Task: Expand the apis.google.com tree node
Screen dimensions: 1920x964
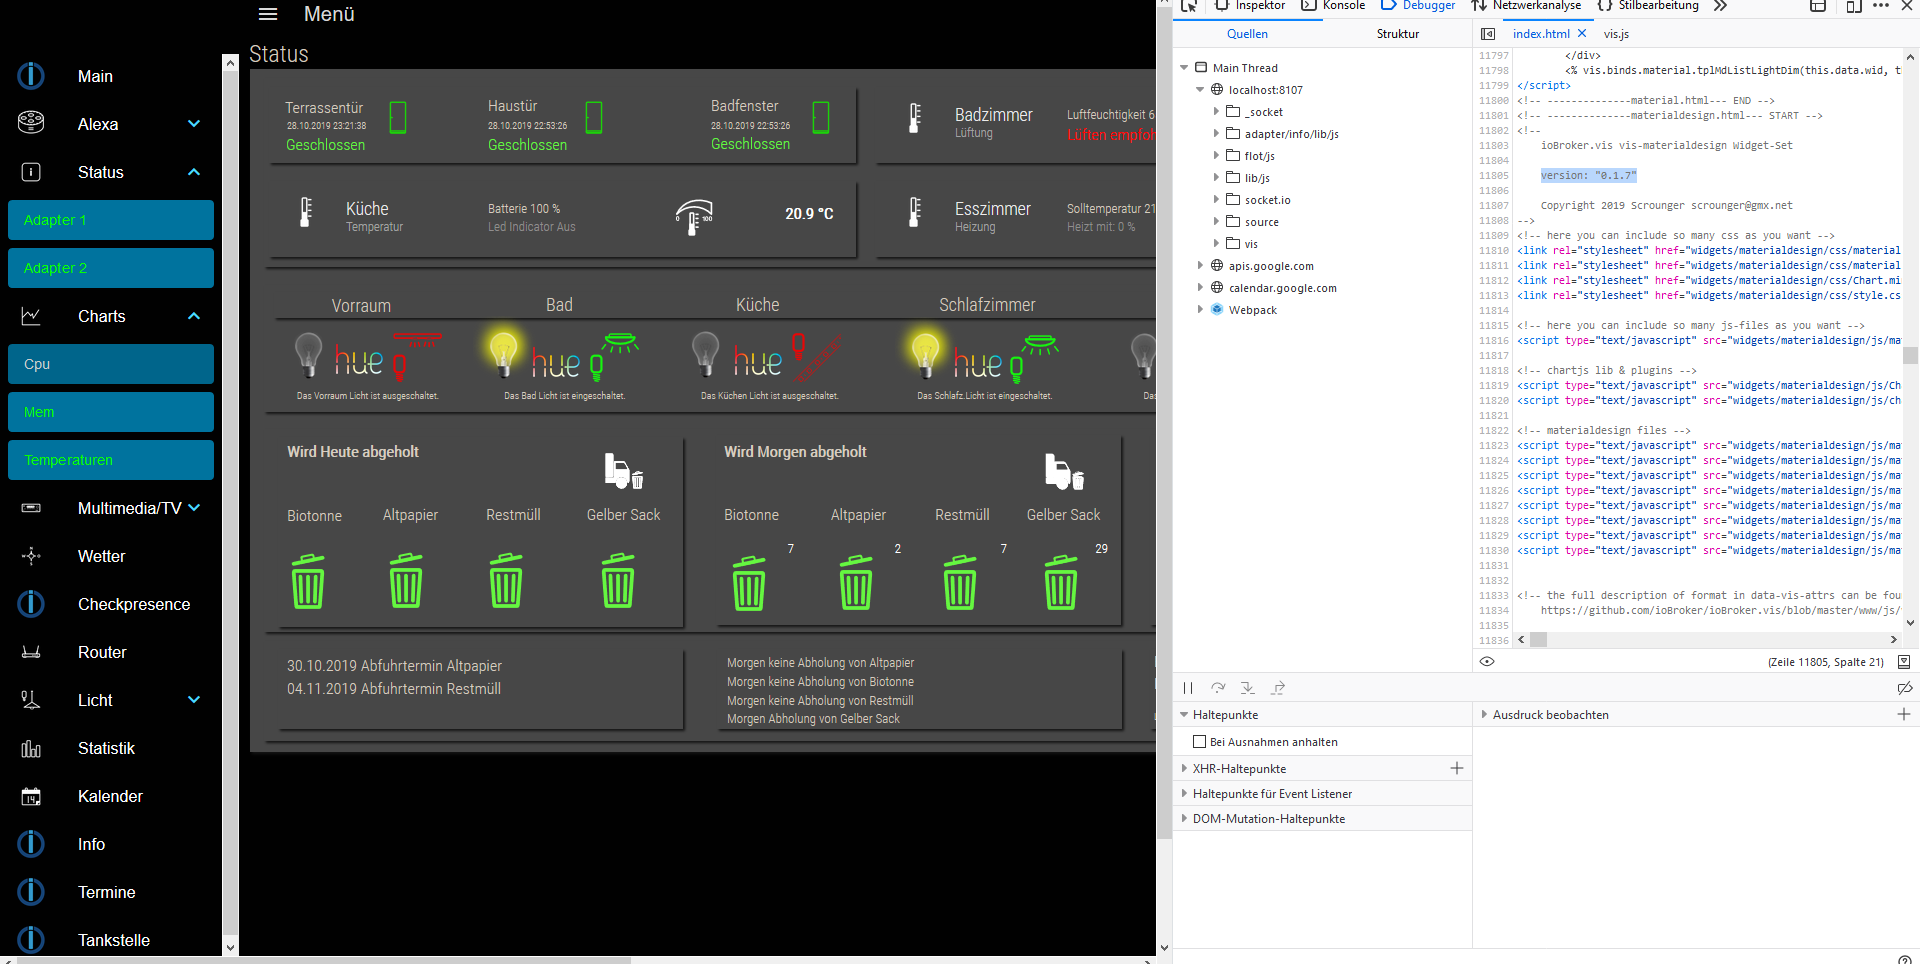Action: click(1200, 266)
